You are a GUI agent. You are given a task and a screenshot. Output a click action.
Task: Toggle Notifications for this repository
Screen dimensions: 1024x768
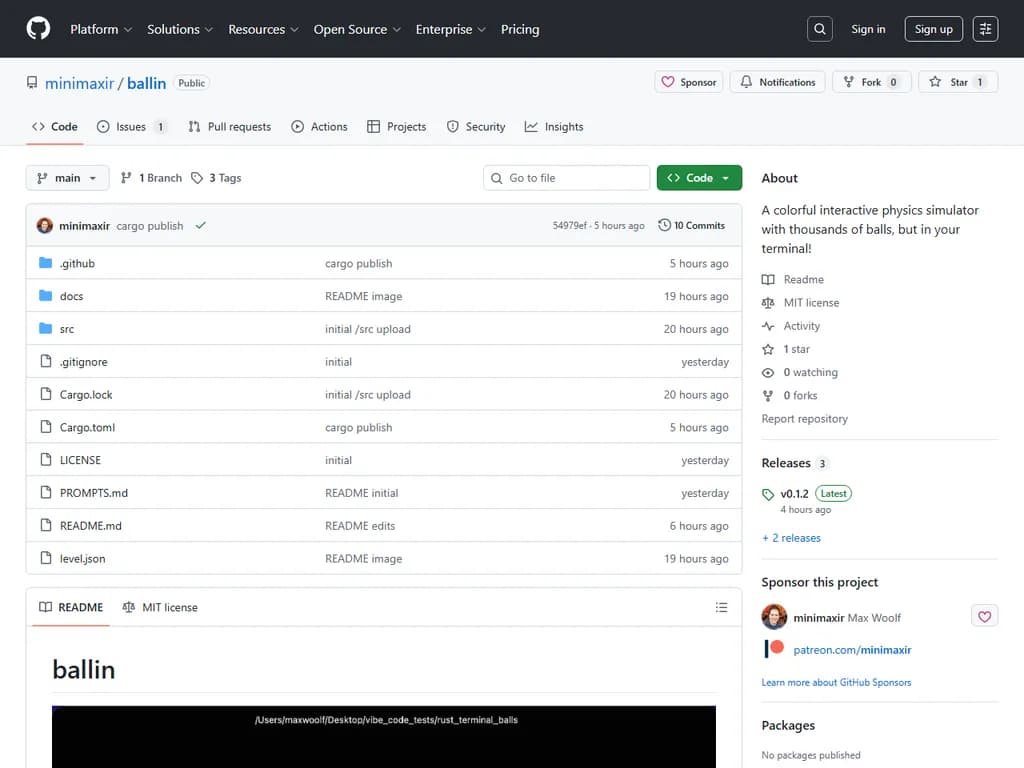coord(778,82)
